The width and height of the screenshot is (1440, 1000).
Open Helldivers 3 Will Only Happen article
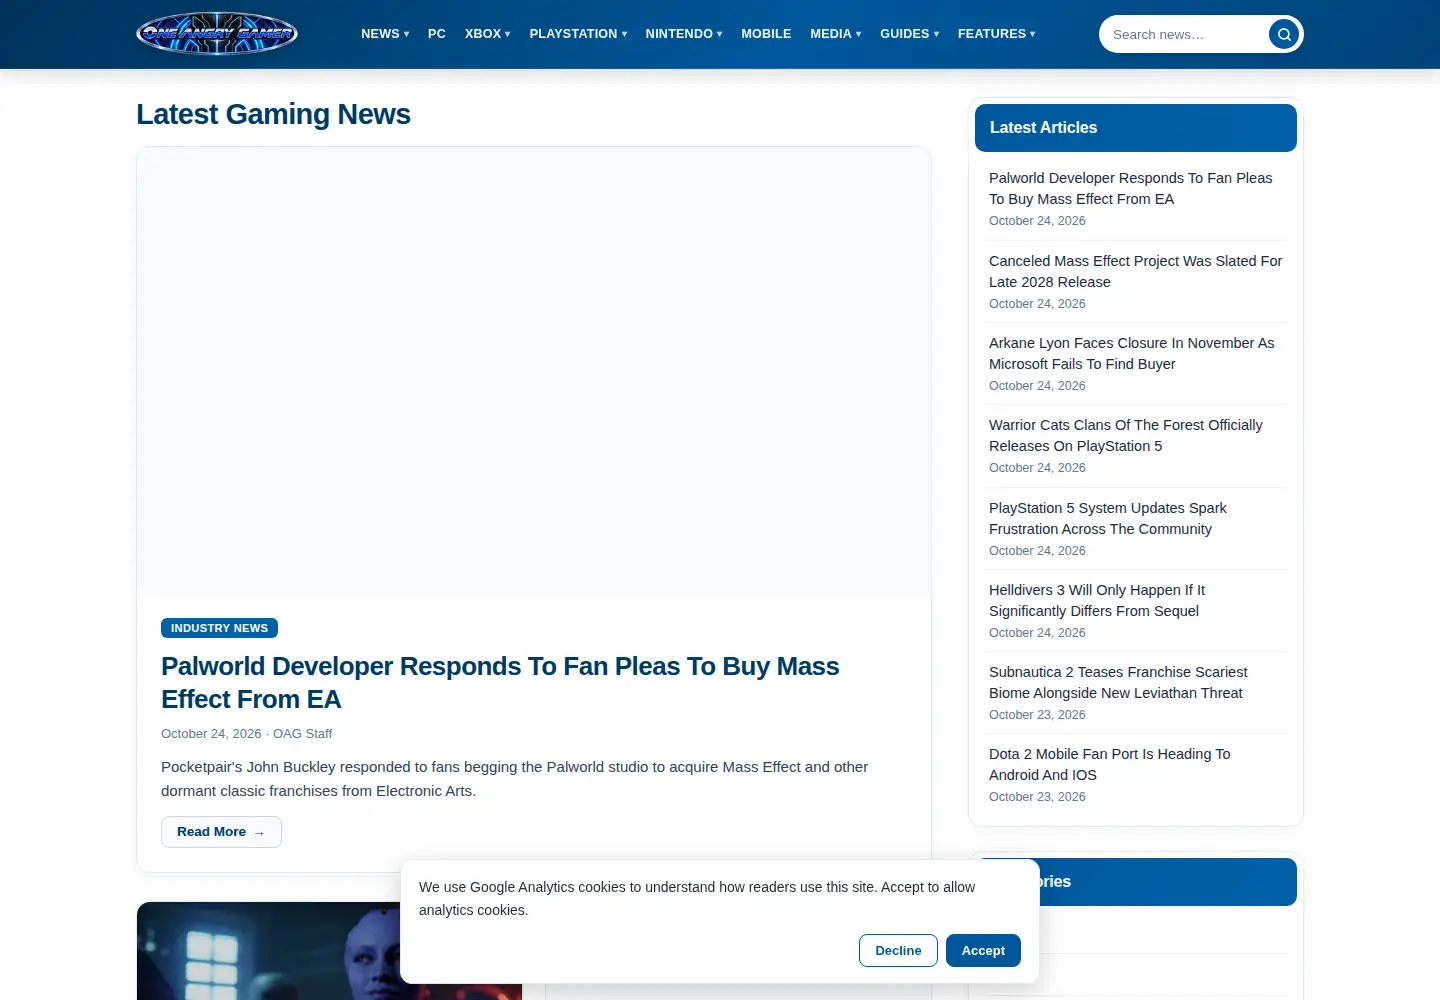[x=1097, y=600]
